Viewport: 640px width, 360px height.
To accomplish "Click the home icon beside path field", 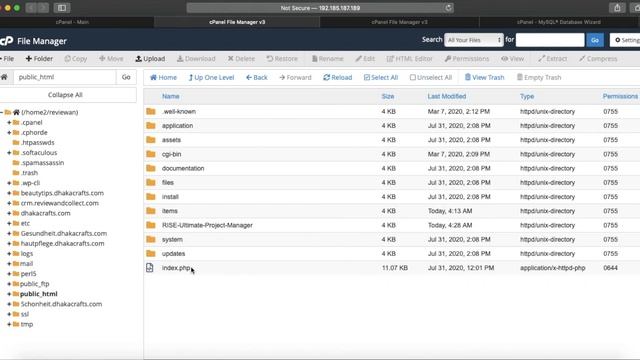I will [x=4, y=77].
